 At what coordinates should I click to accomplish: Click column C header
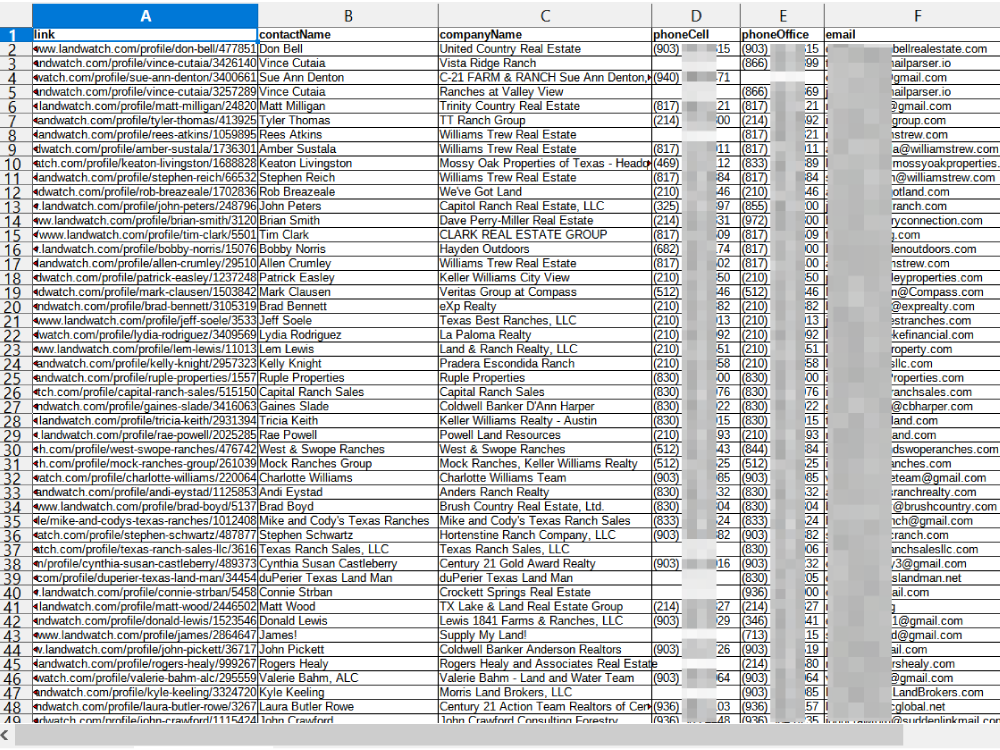click(x=544, y=15)
